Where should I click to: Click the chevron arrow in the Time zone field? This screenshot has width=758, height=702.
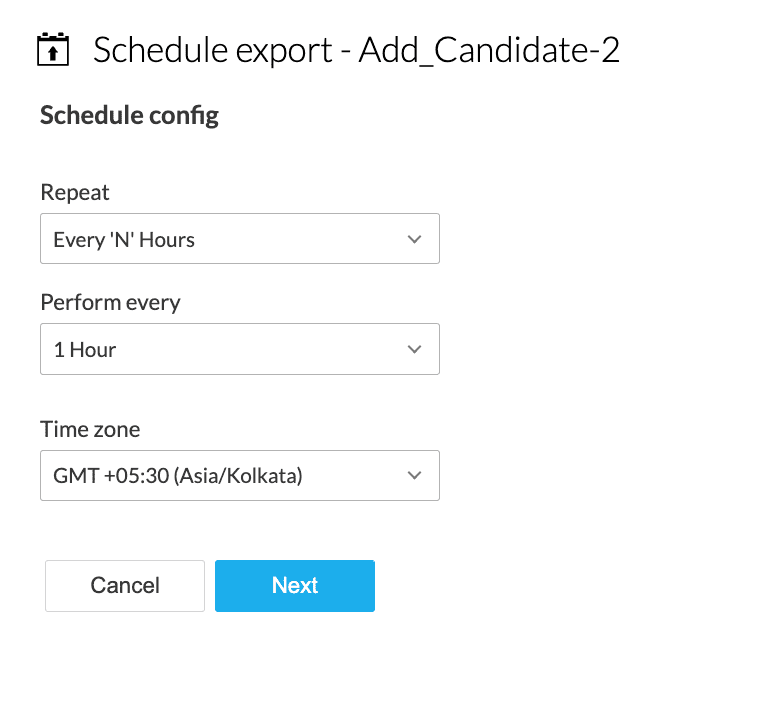tap(416, 476)
